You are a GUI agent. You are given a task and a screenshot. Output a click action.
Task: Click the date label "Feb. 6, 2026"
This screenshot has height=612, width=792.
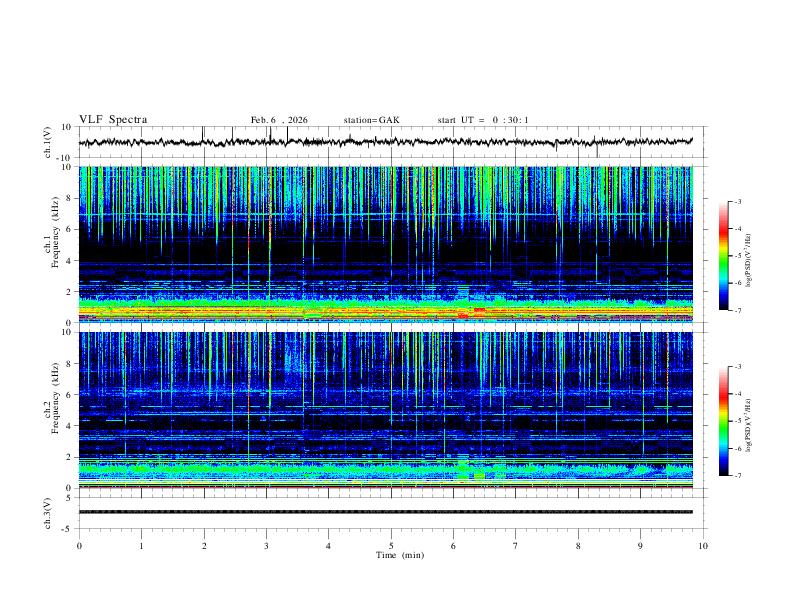279,120
